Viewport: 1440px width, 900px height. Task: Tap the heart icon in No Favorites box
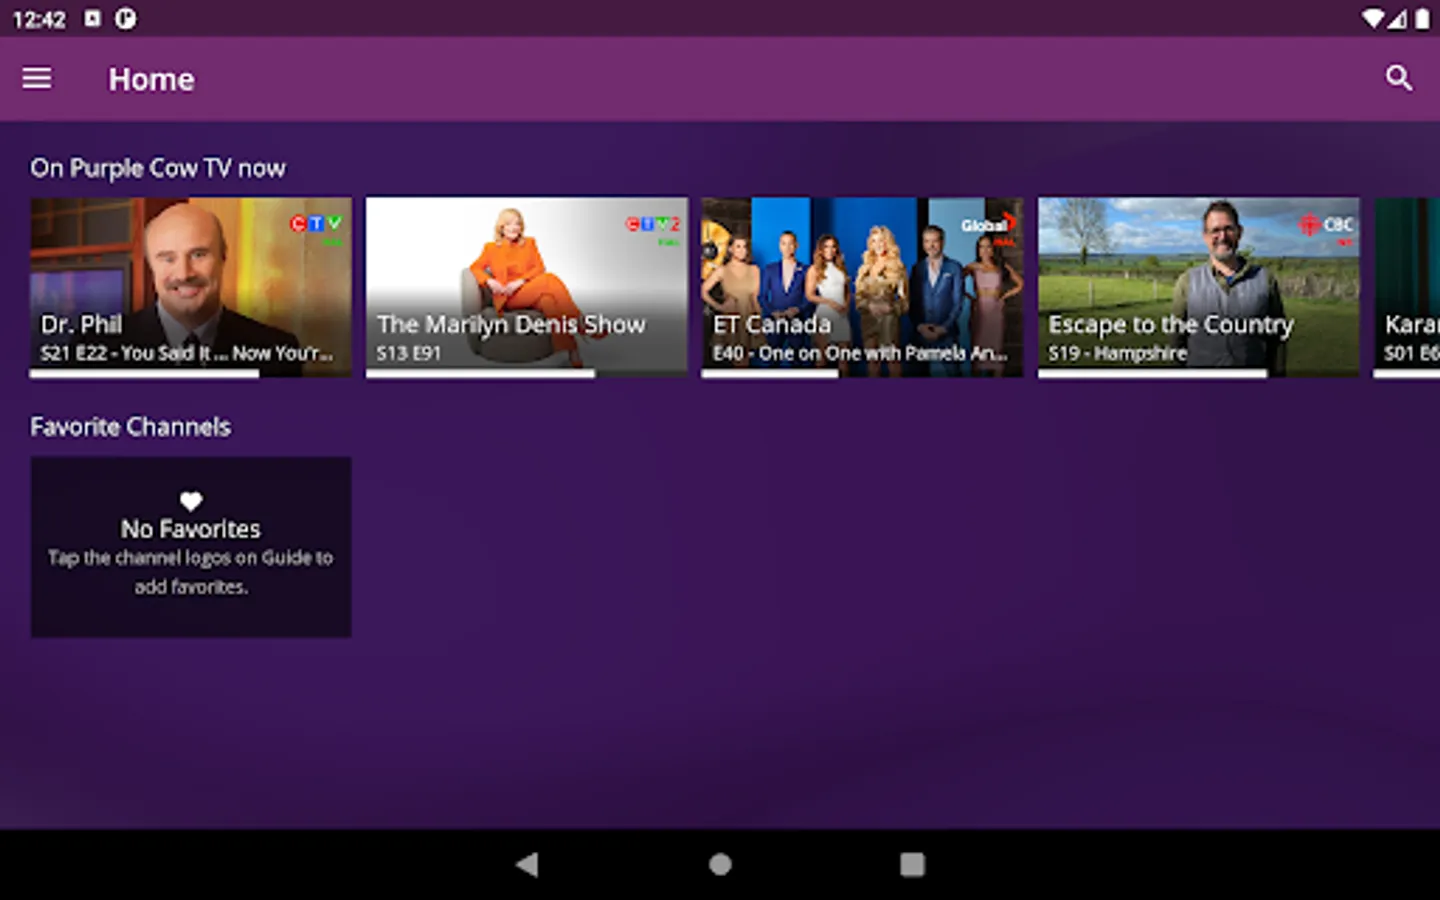(191, 500)
